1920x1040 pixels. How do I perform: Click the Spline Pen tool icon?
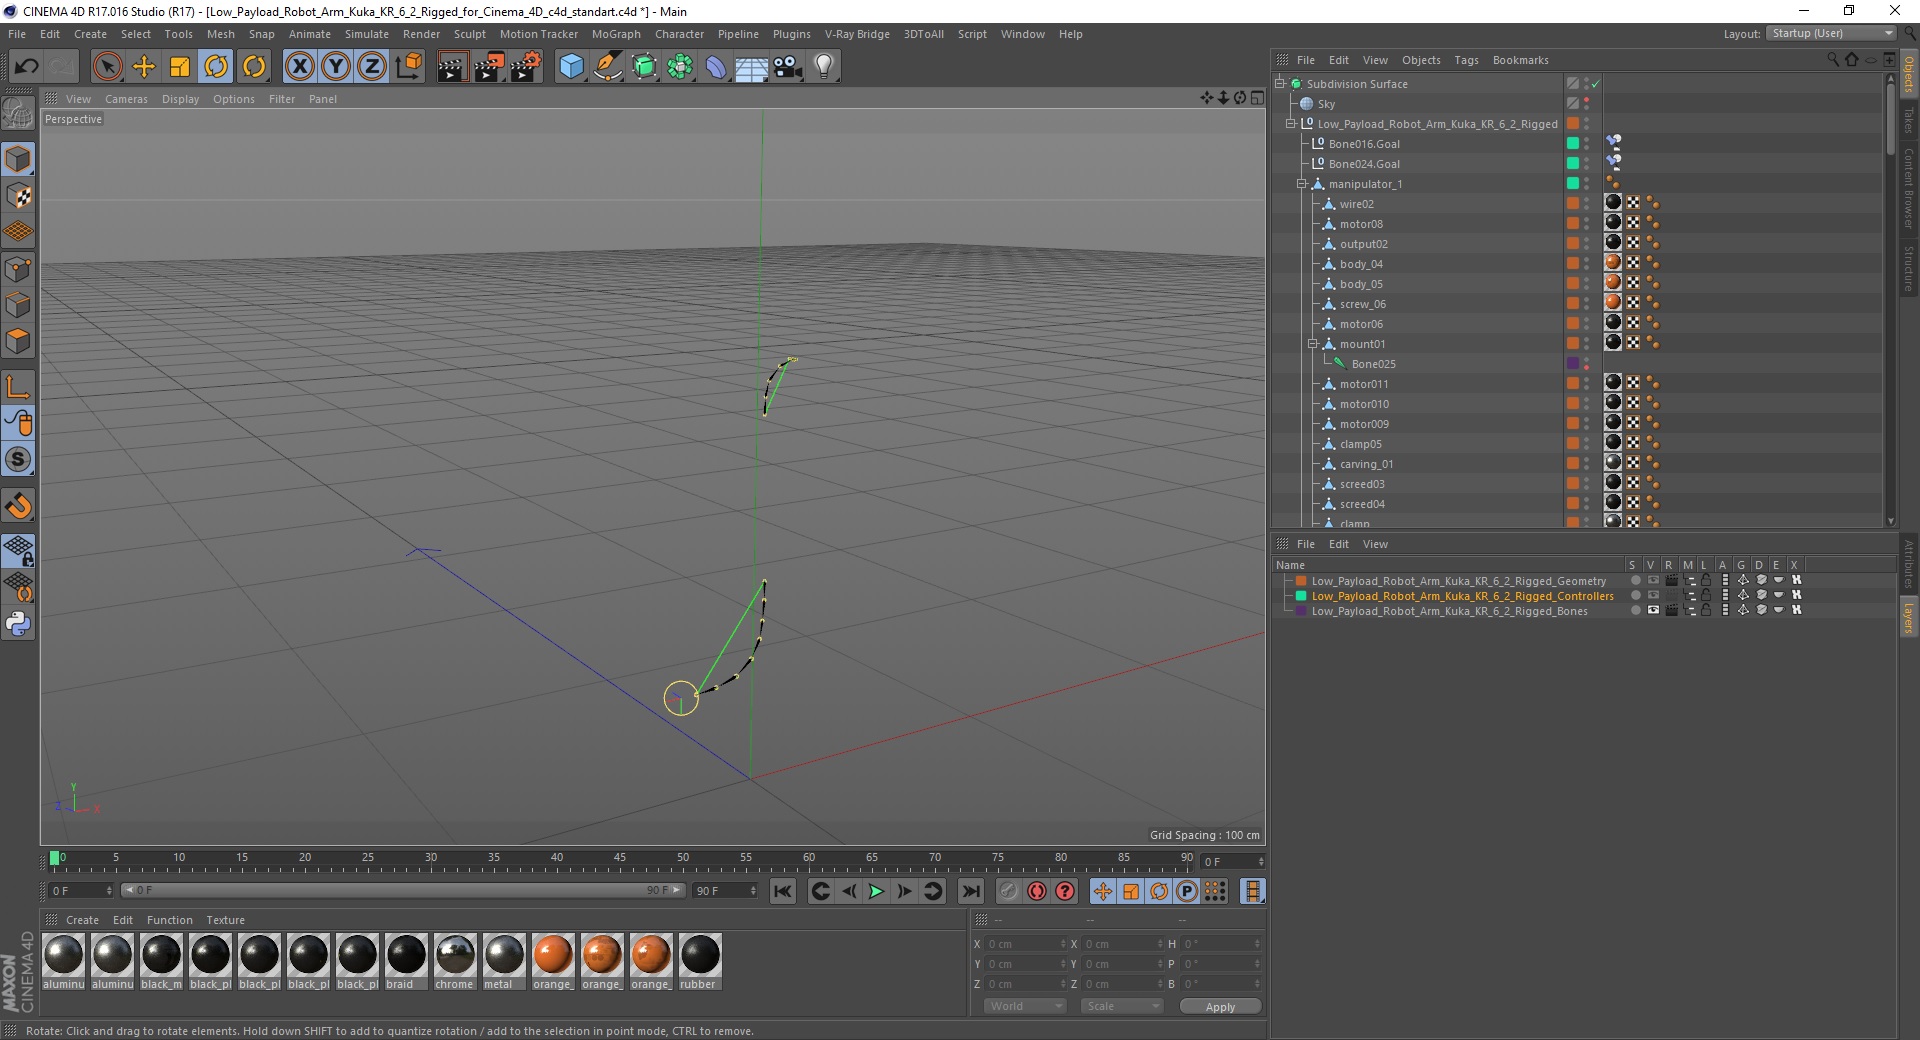pos(608,67)
